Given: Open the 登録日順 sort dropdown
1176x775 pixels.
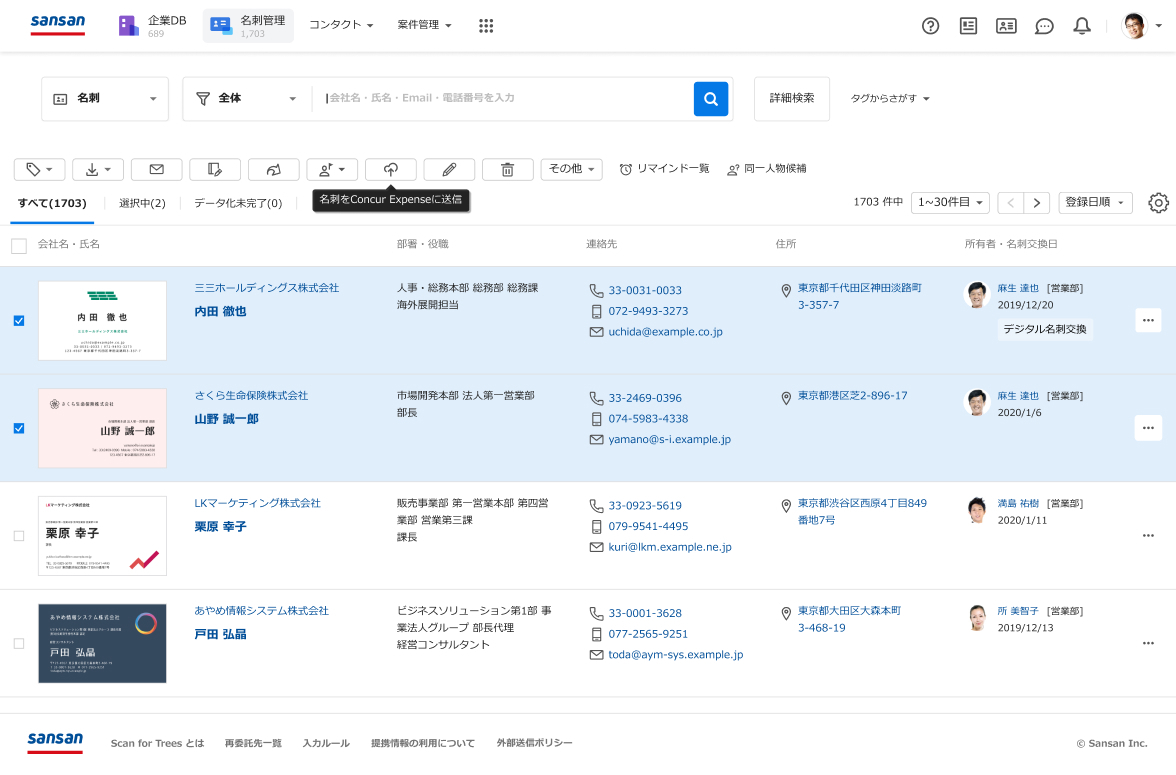Looking at the screenshot, I should [1095, 203].
